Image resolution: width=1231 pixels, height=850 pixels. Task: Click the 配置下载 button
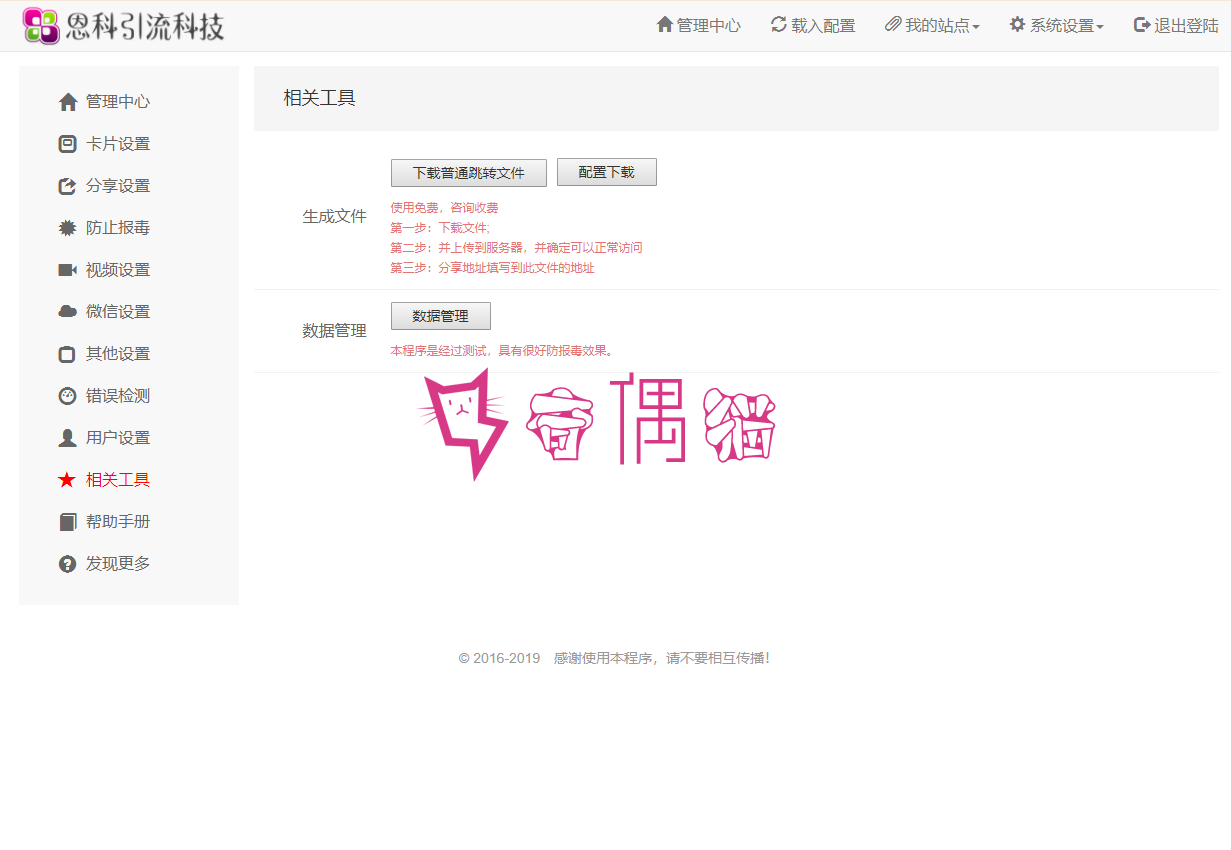coord(607,172)
